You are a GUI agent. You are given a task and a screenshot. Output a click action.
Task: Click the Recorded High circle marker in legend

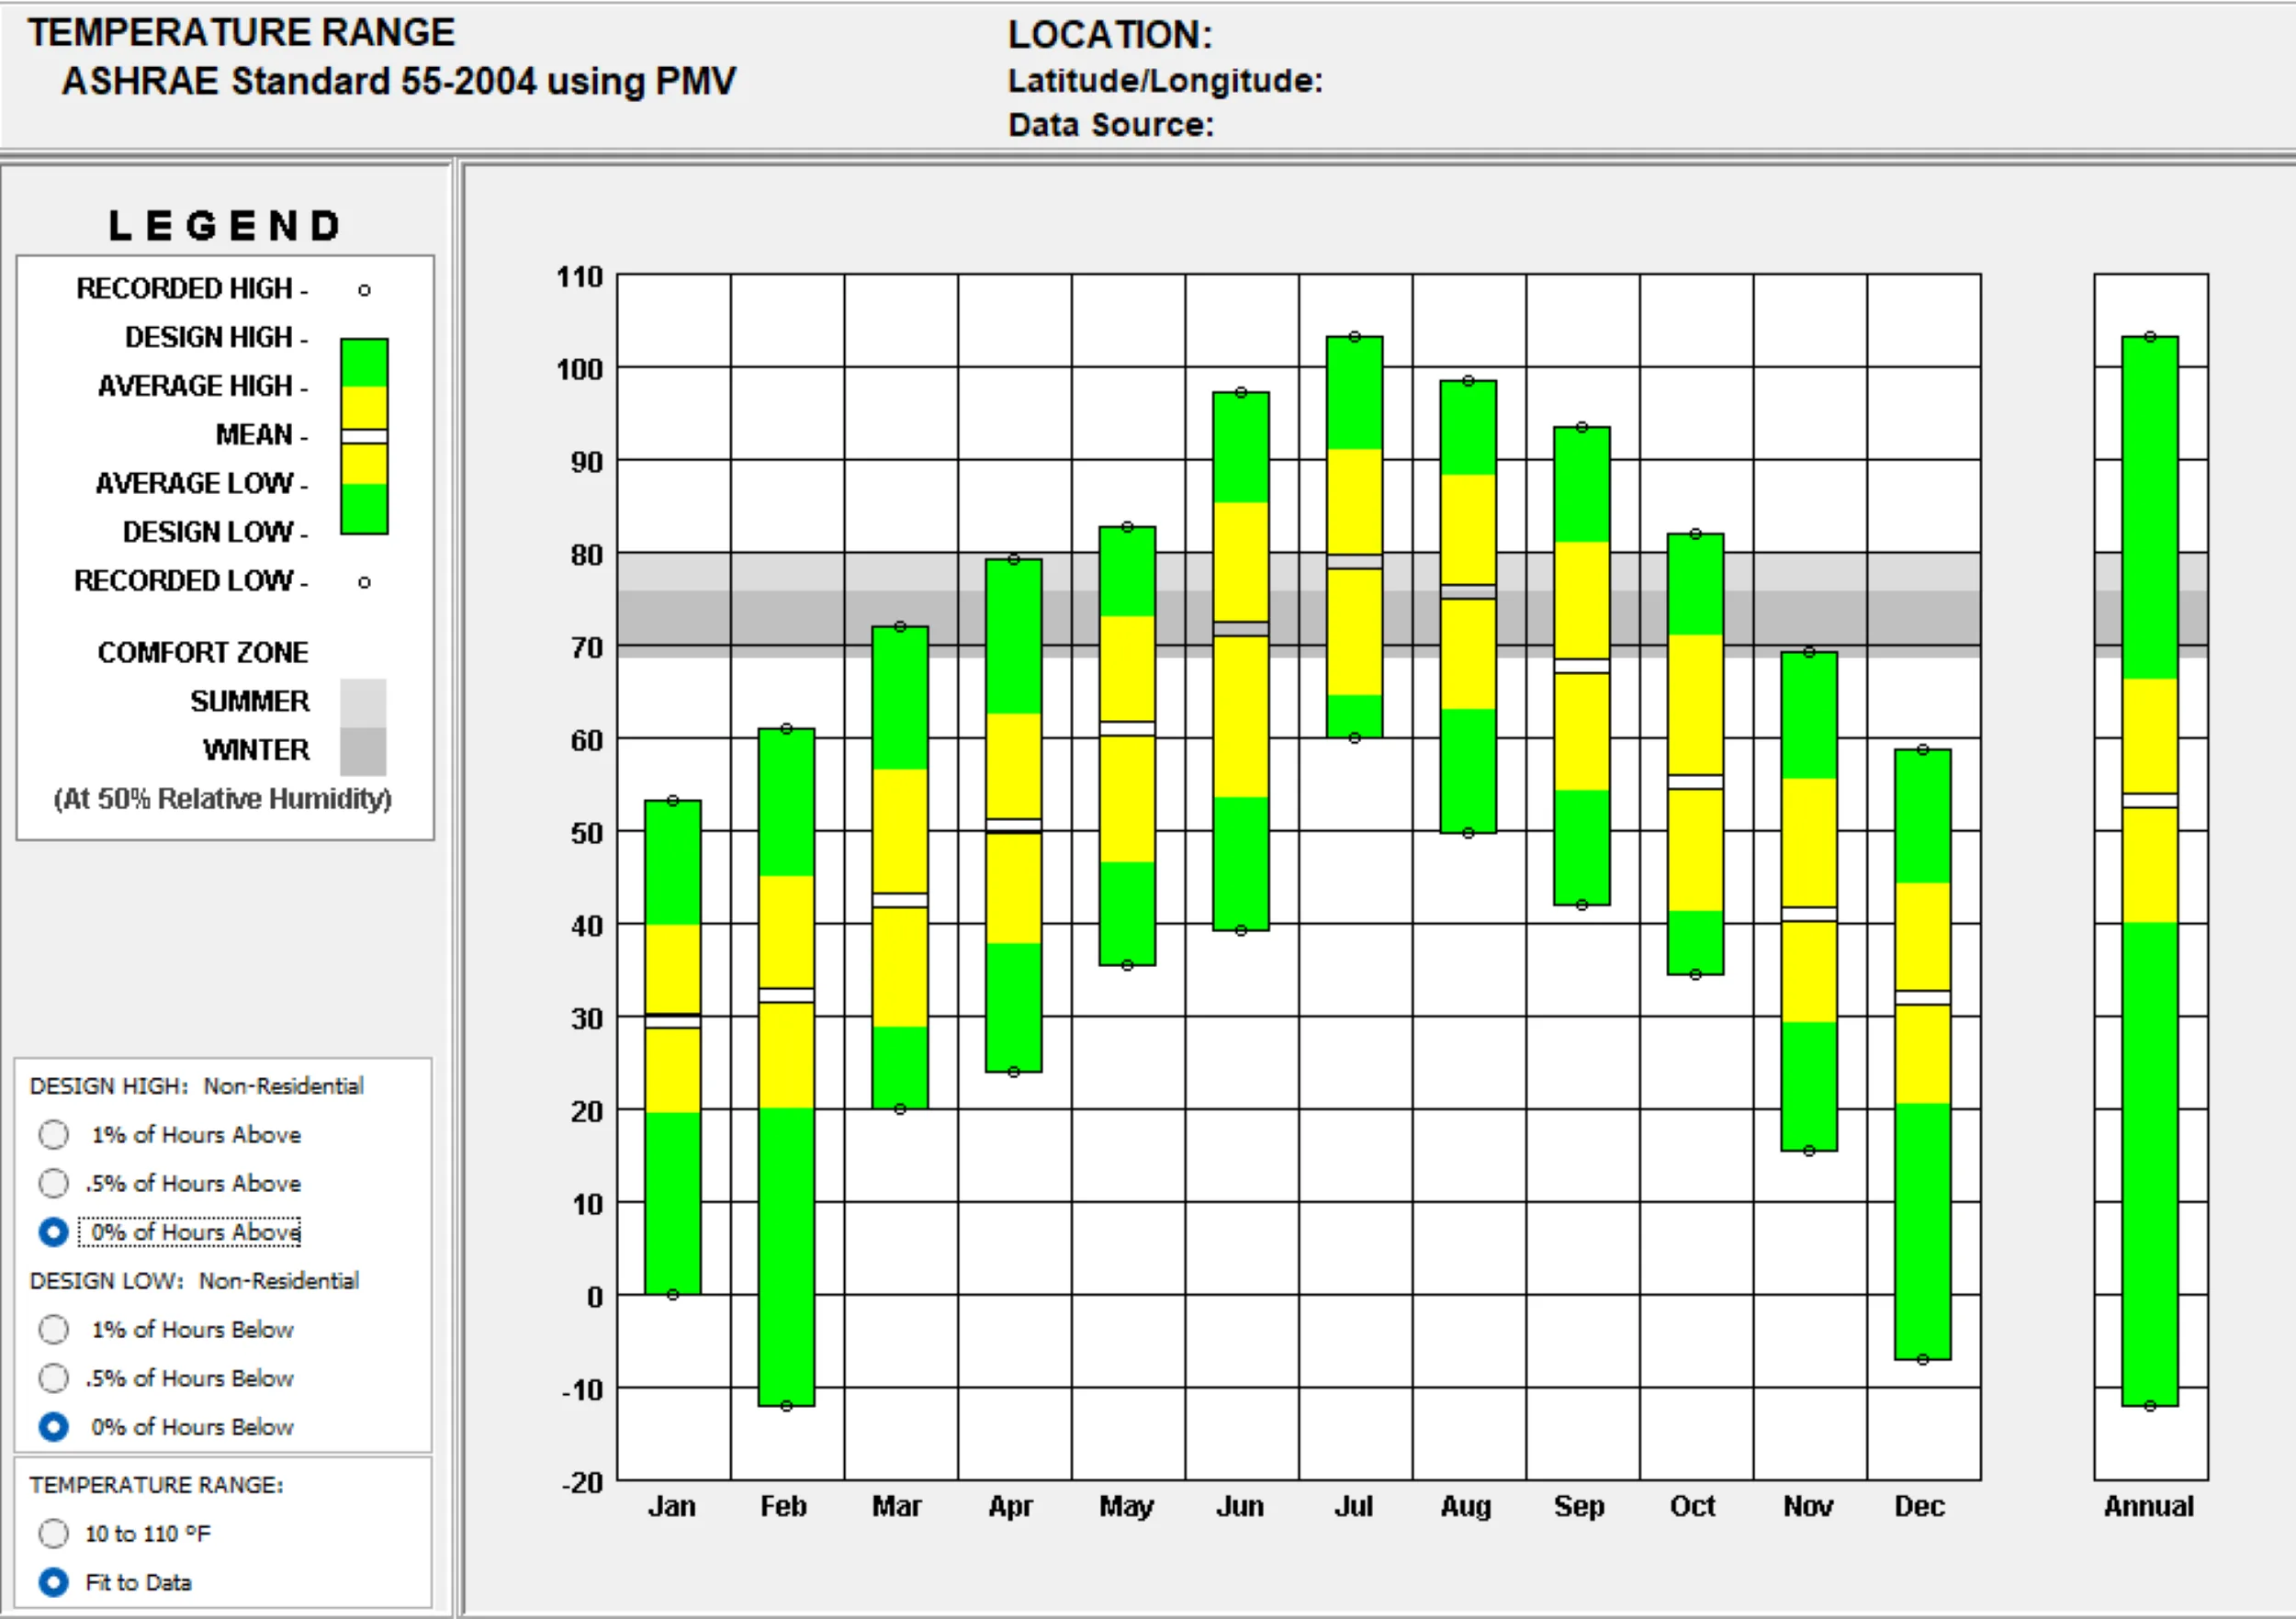pos(364,290)
